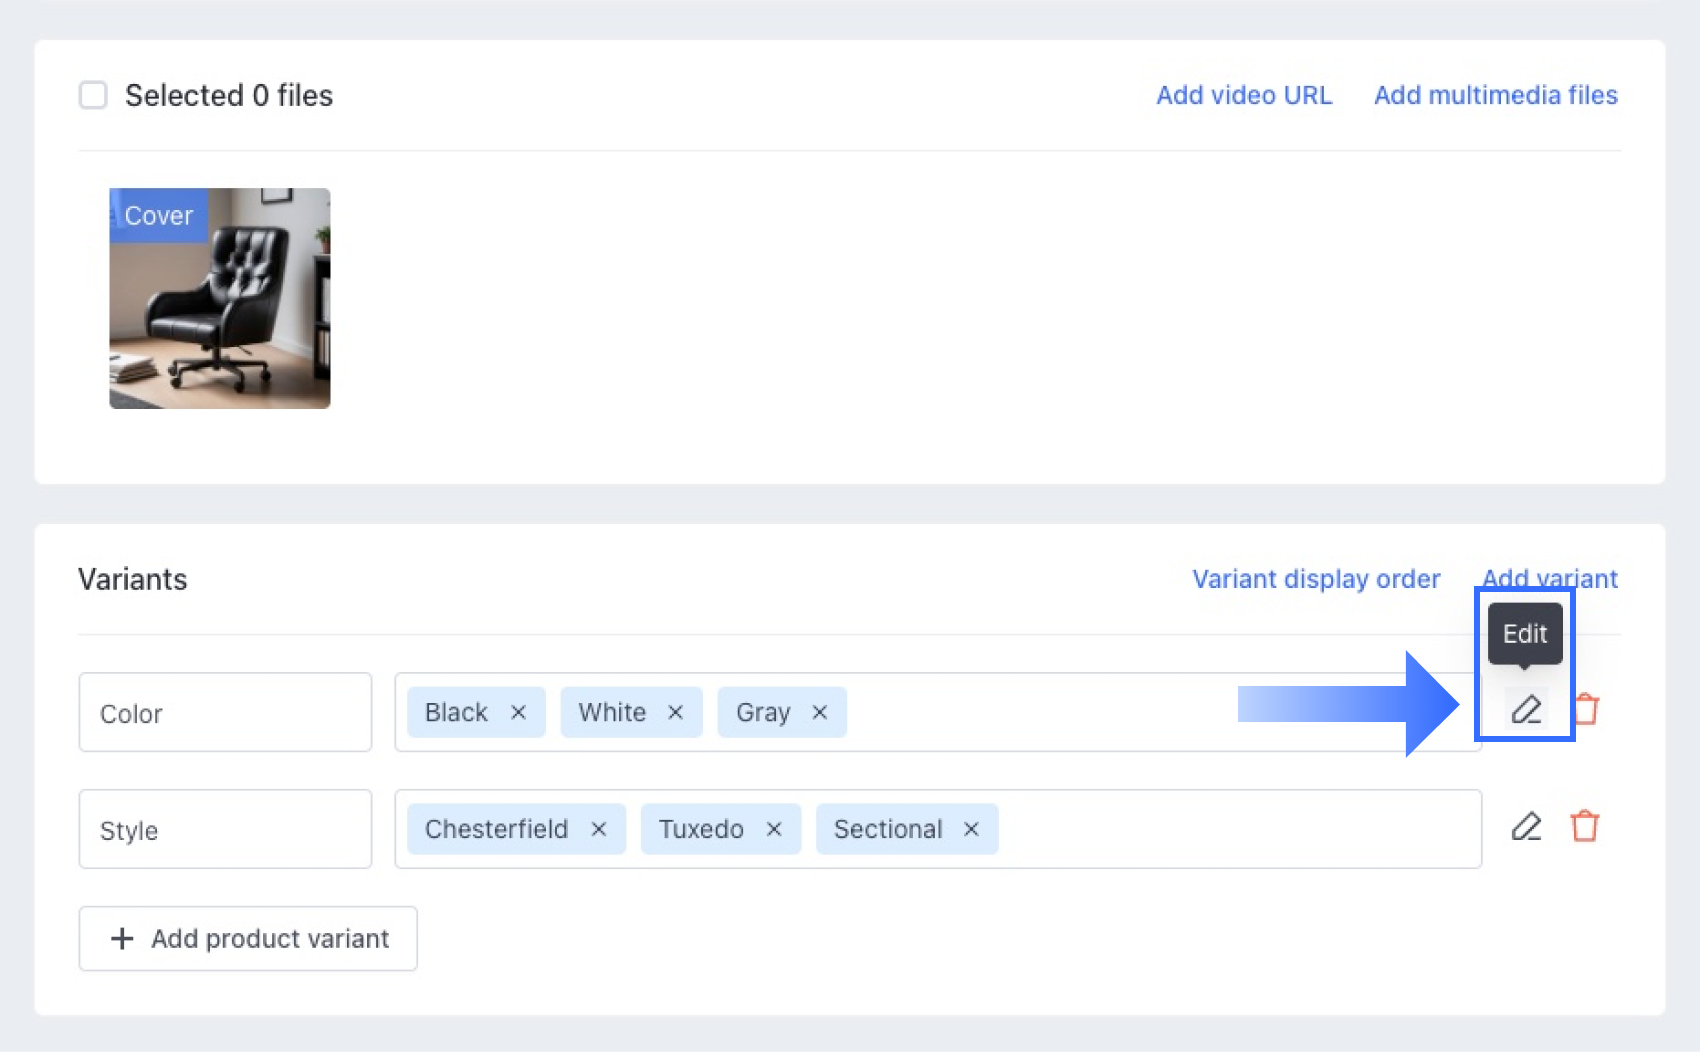Focus the Style values tag input area

(1230, 829)
